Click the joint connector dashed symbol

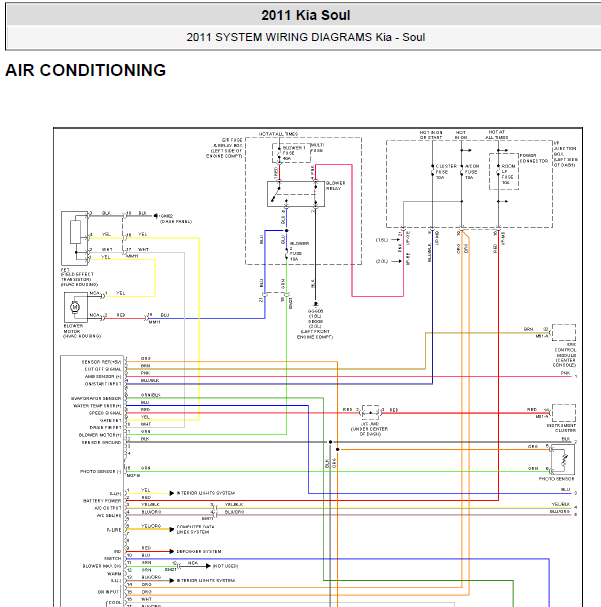click(370, 413)
